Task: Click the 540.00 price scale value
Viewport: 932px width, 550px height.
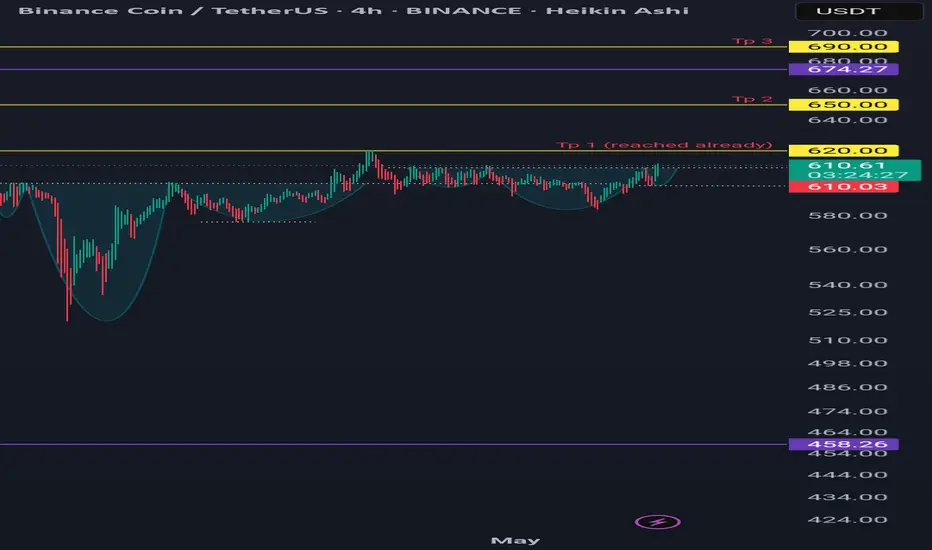Action: (848, 285)
